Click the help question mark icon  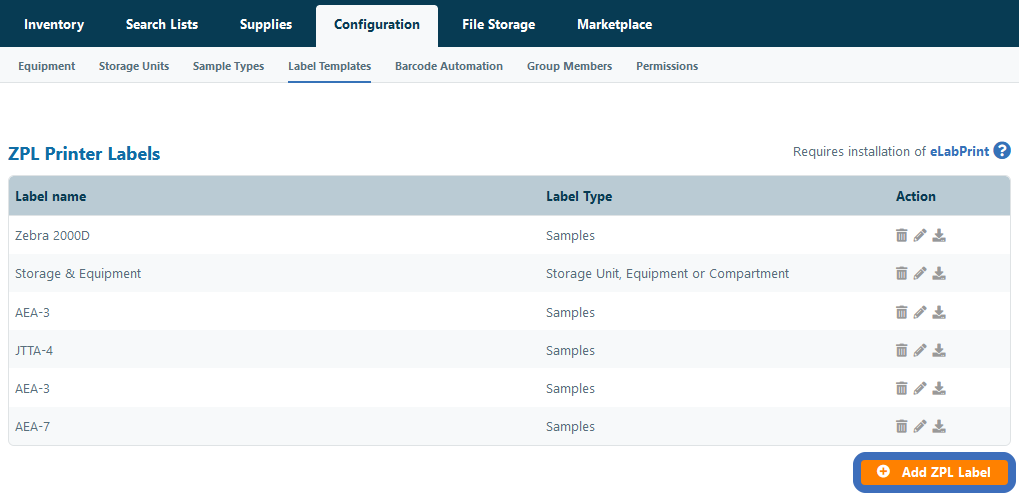pyautogui.click(x=1001, y=151)
